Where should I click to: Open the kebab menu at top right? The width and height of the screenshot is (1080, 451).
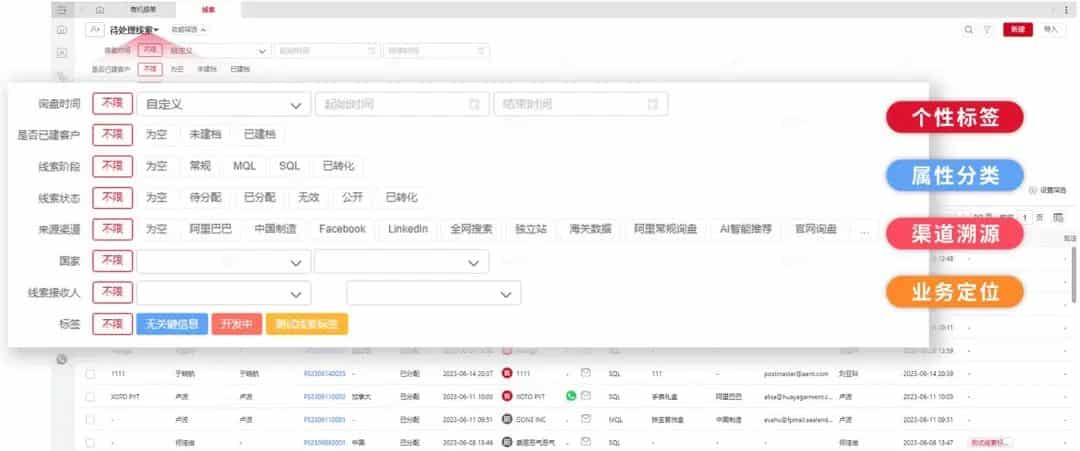point(1066,9)
